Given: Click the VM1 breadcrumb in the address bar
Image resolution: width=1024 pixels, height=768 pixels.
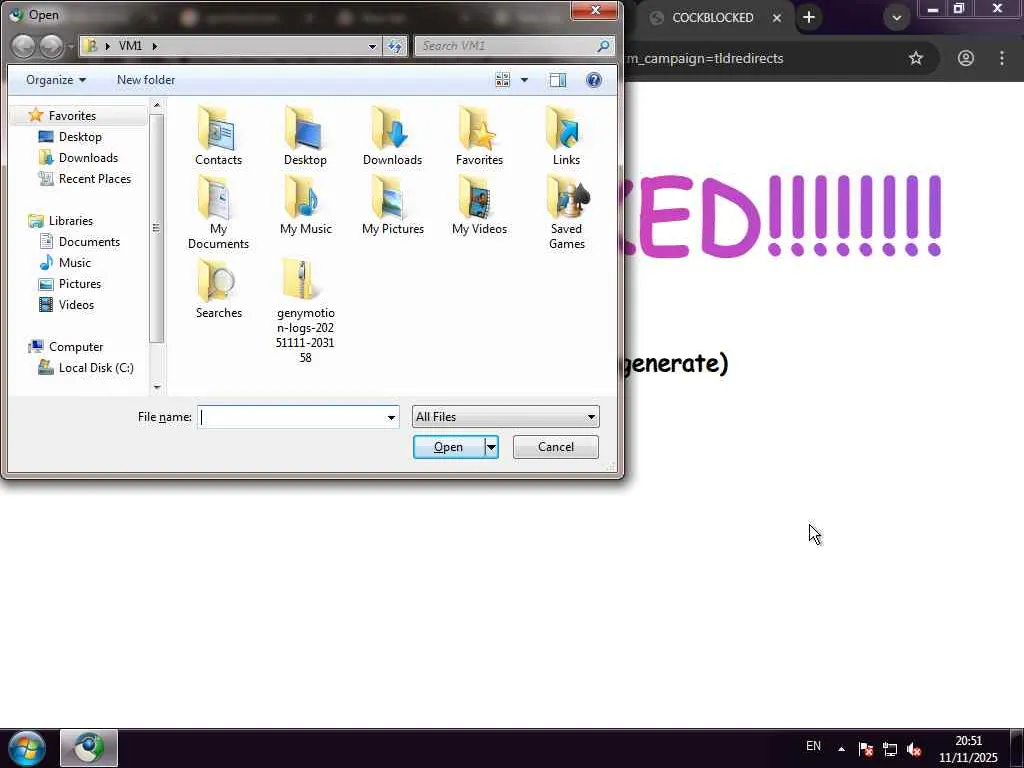Looking at the screenshot, I should (x=130, y=46).
